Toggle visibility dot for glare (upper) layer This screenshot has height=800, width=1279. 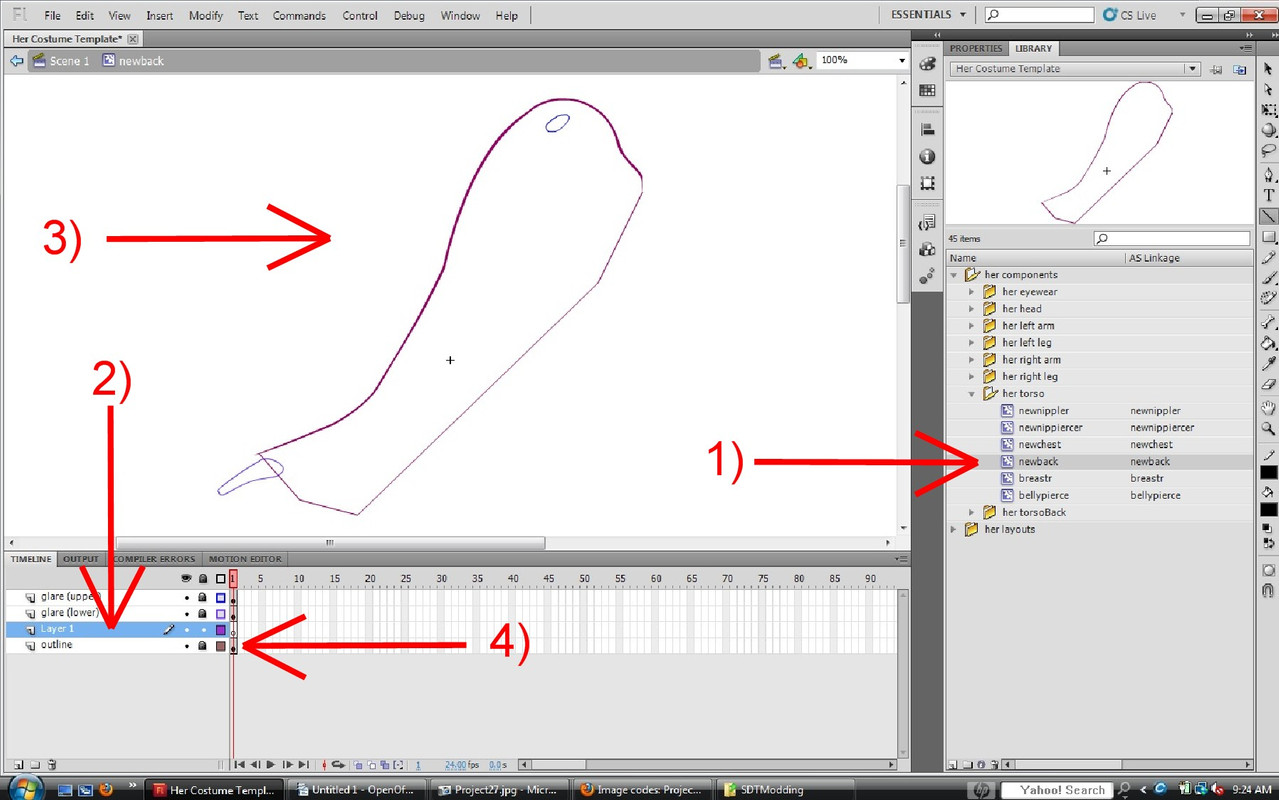[x=186, y=598]
